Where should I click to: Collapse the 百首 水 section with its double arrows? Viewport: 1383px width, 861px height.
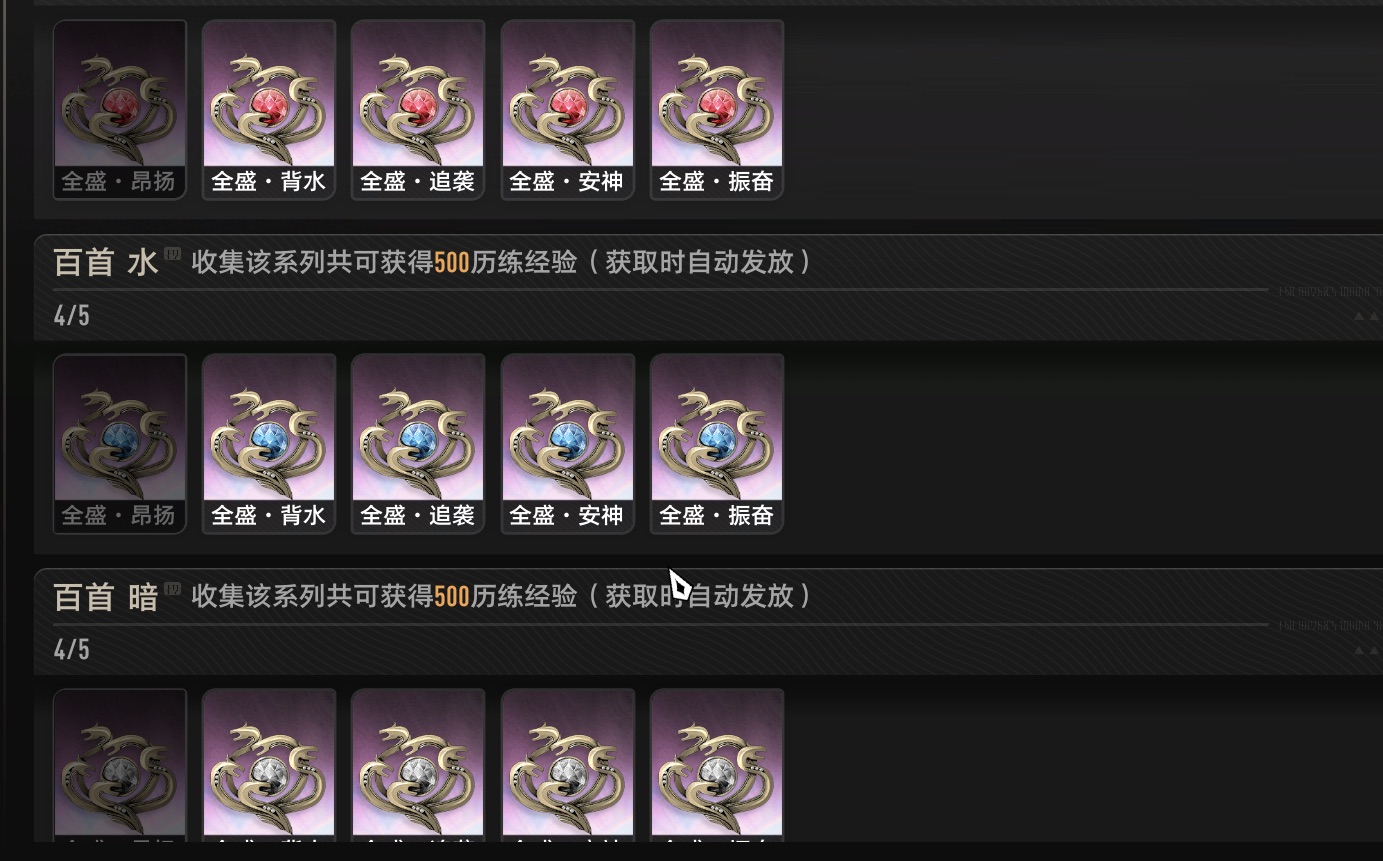1366,316
